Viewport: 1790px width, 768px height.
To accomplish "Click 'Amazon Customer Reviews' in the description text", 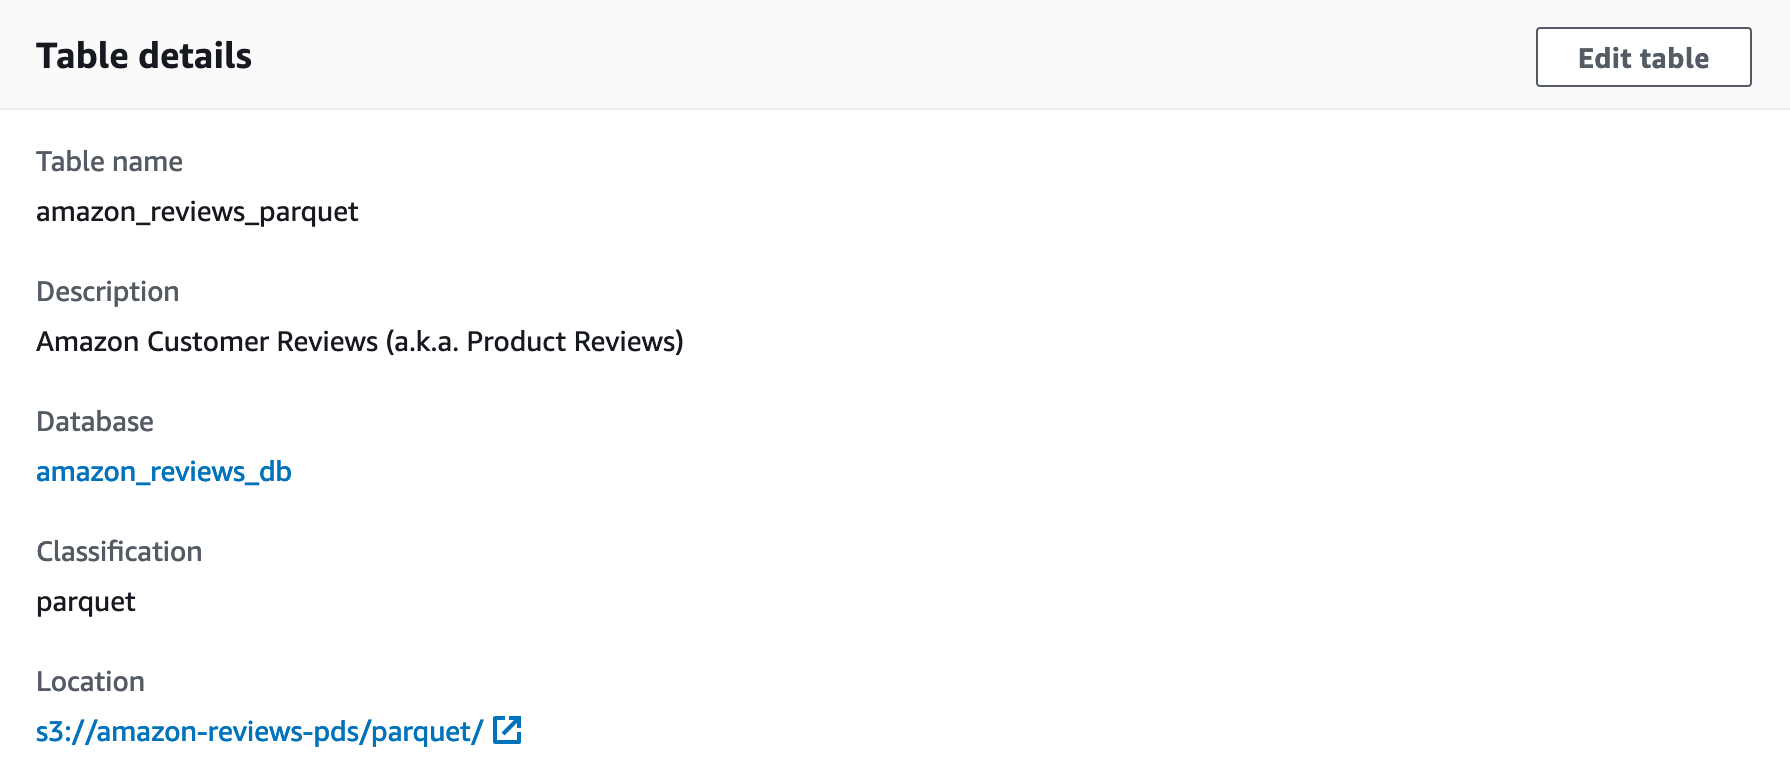I will 207,341.
